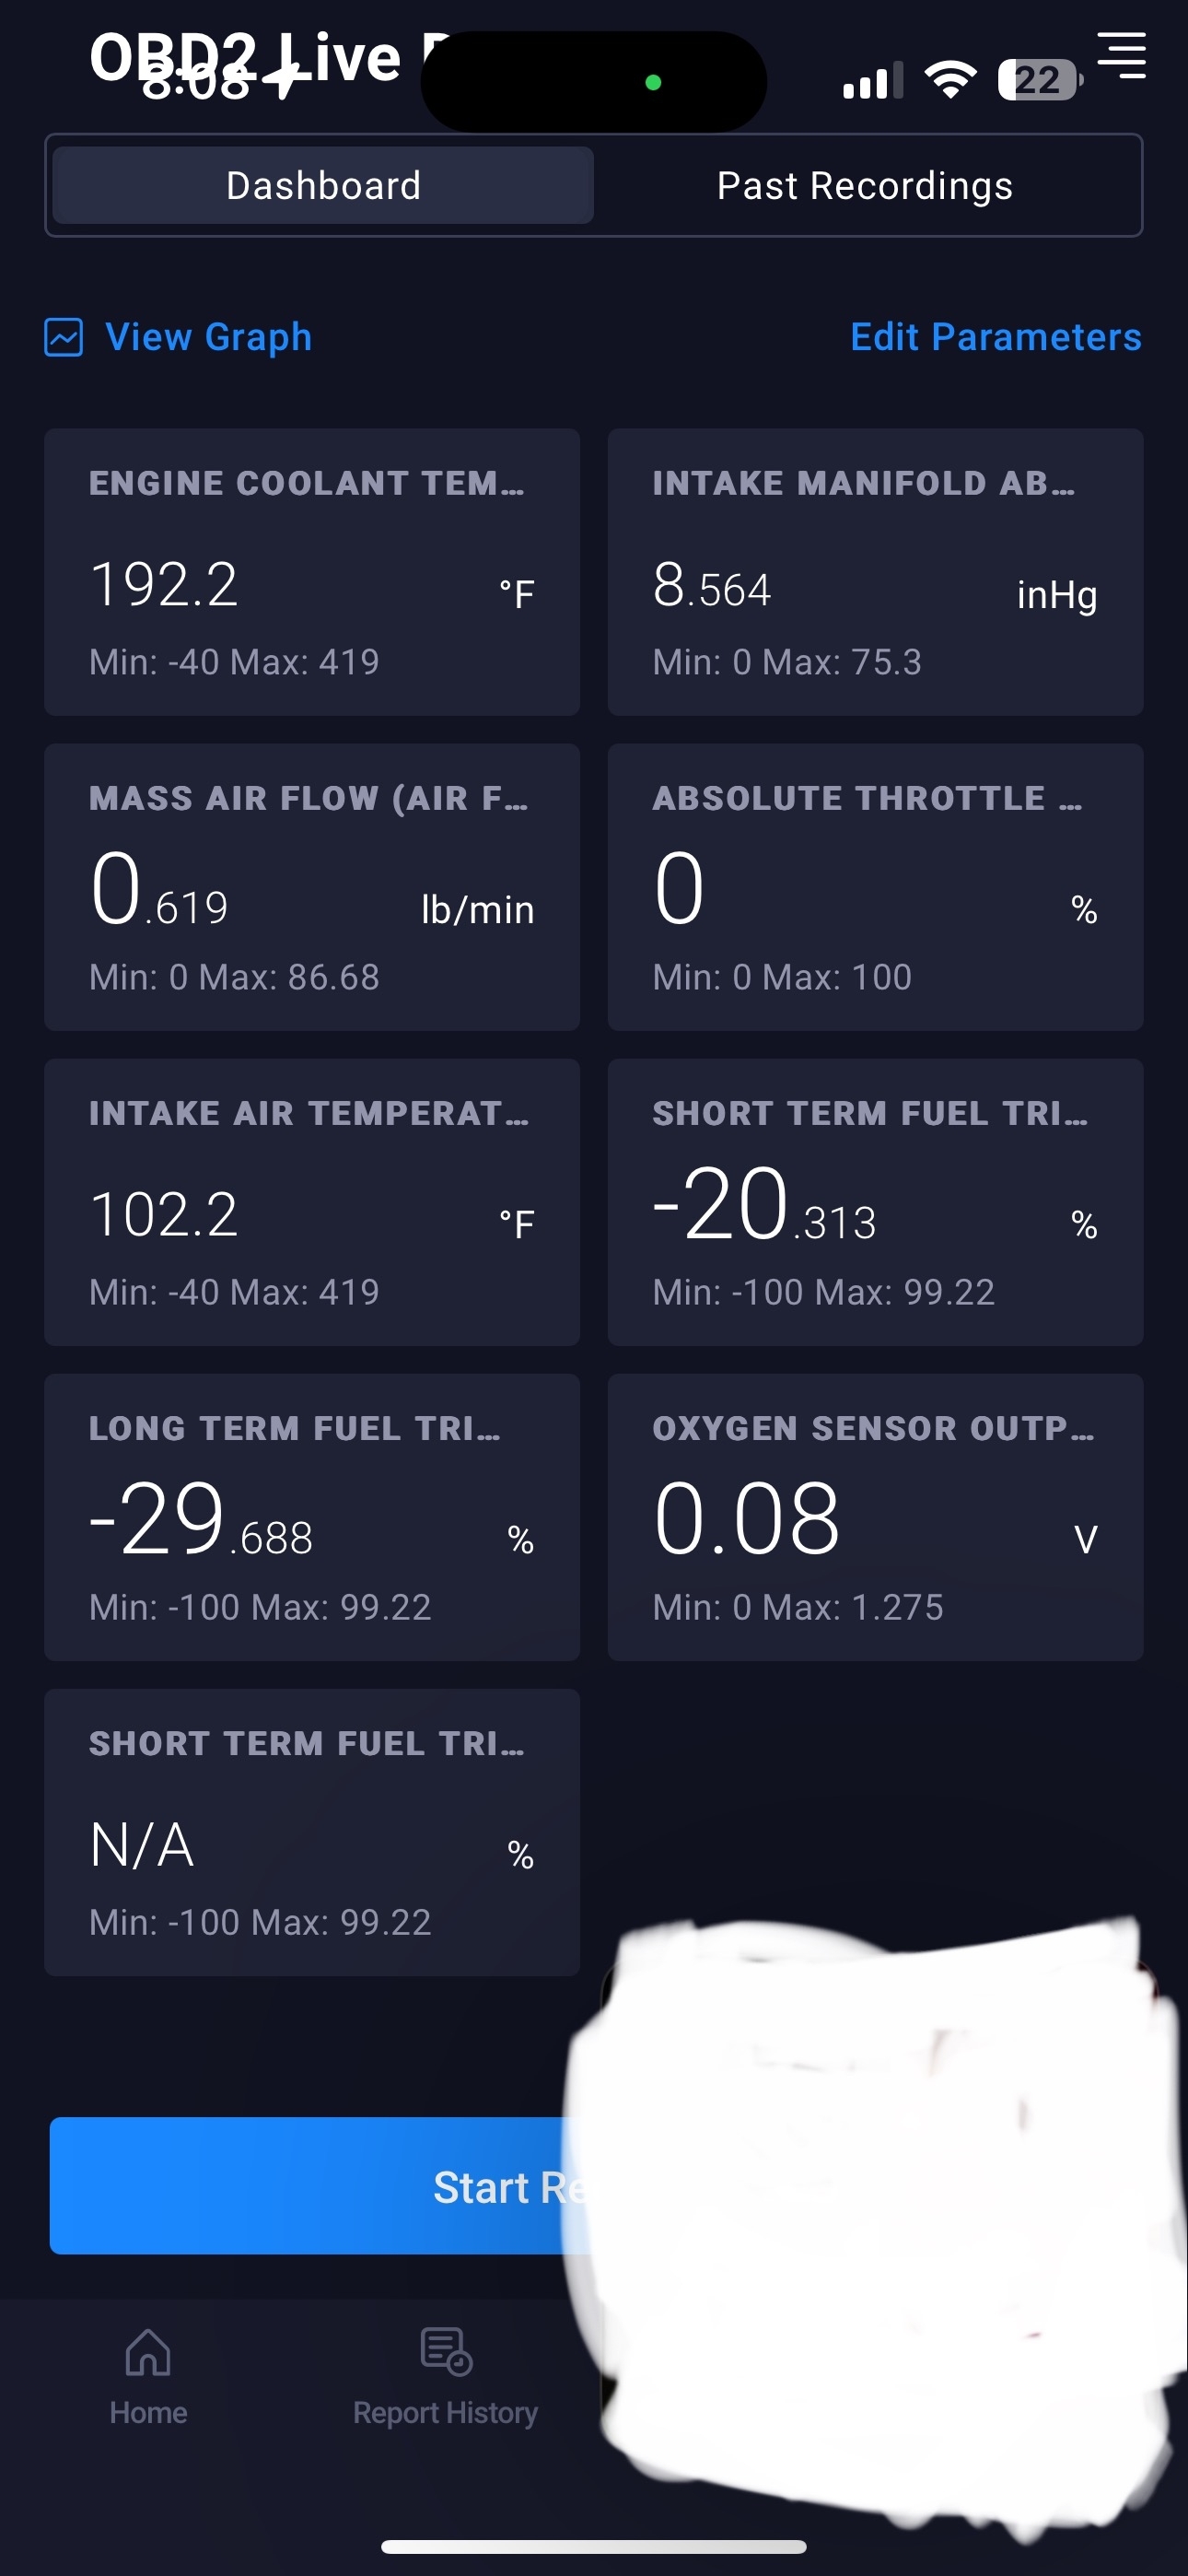Open the View Graph link
The image size is (1188, 2576).
tap(208, 338)
